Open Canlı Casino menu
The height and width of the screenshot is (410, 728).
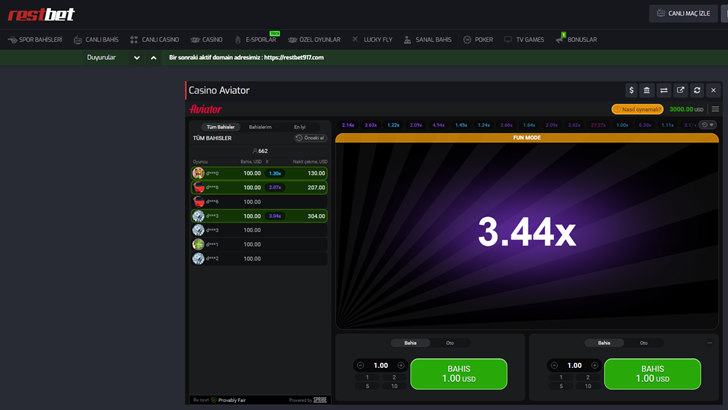pyautogui.click(x=155, y=39)
